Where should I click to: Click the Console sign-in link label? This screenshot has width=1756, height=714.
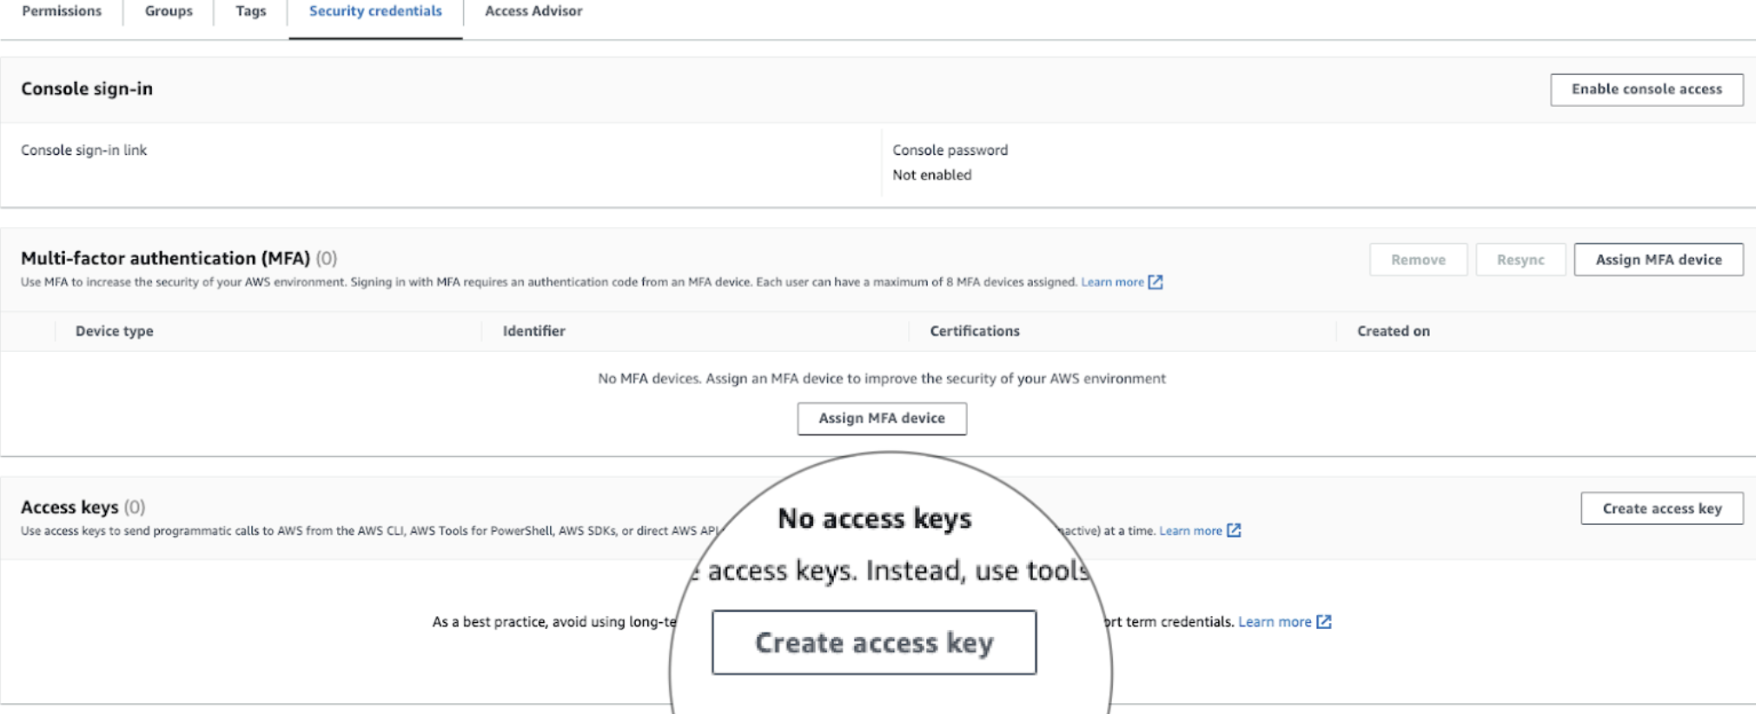tap(84, 150)
